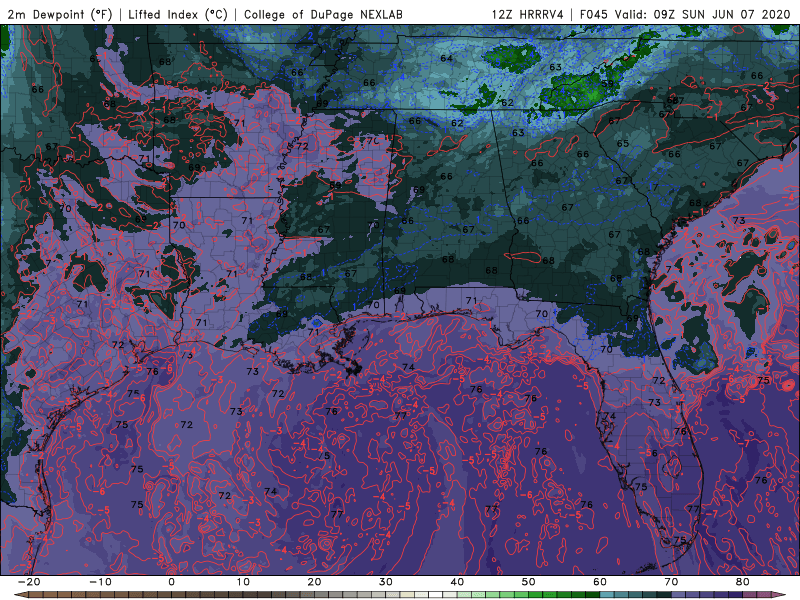Click the 'Lifted Index (°C)' header label
The image size is (800, 600).
[178, 14]
